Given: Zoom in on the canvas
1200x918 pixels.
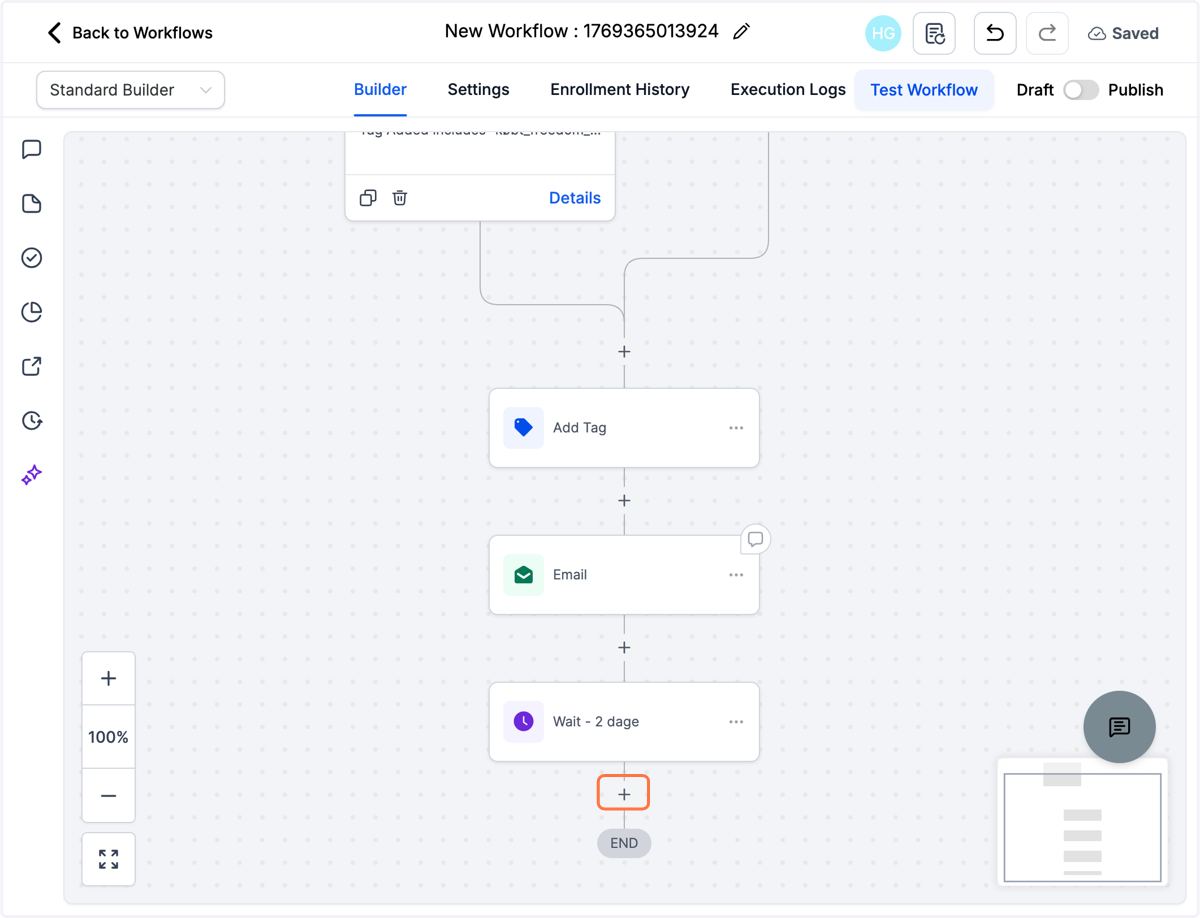Looking at the screenshot, I should (x=109, y=679).
